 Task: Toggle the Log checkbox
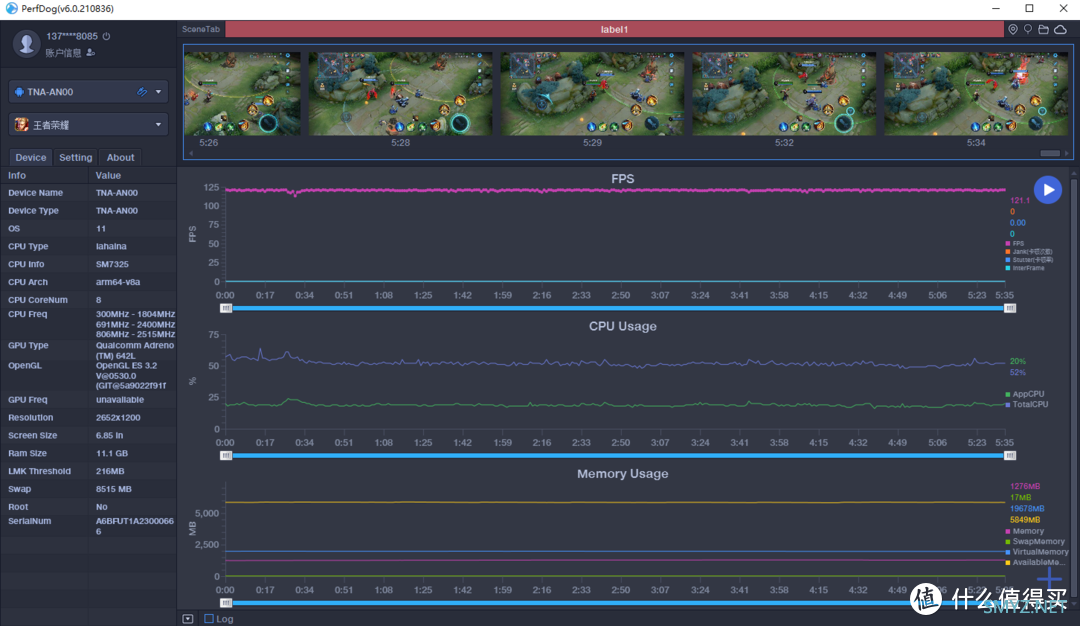pyautogui.click(x=209, y=618)
